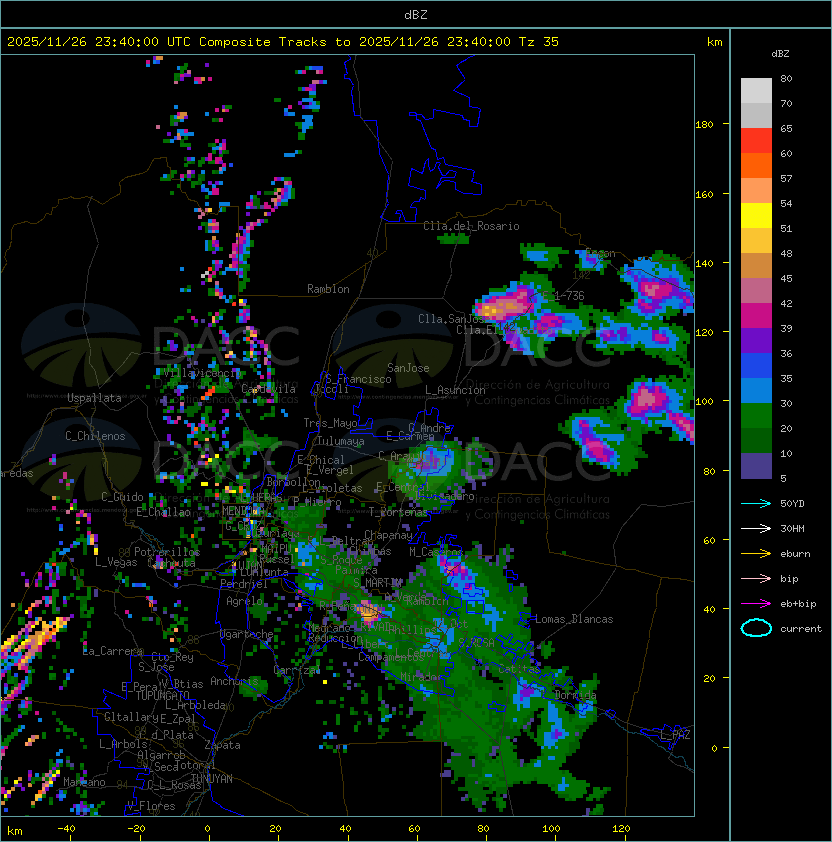Click the 'Carrizal' map label
The width and height of the screenshot is (832, 842).
[297, 670]
